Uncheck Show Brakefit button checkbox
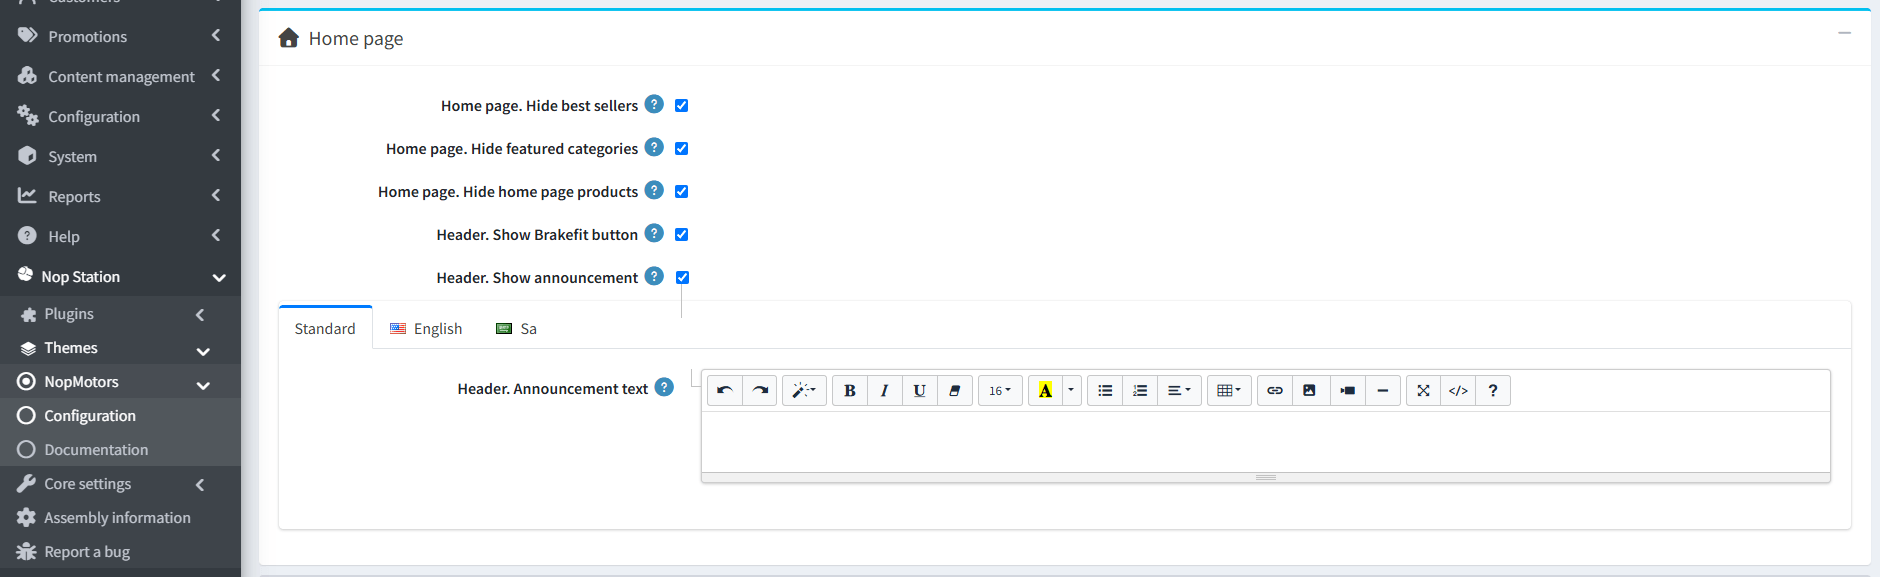 681,234
